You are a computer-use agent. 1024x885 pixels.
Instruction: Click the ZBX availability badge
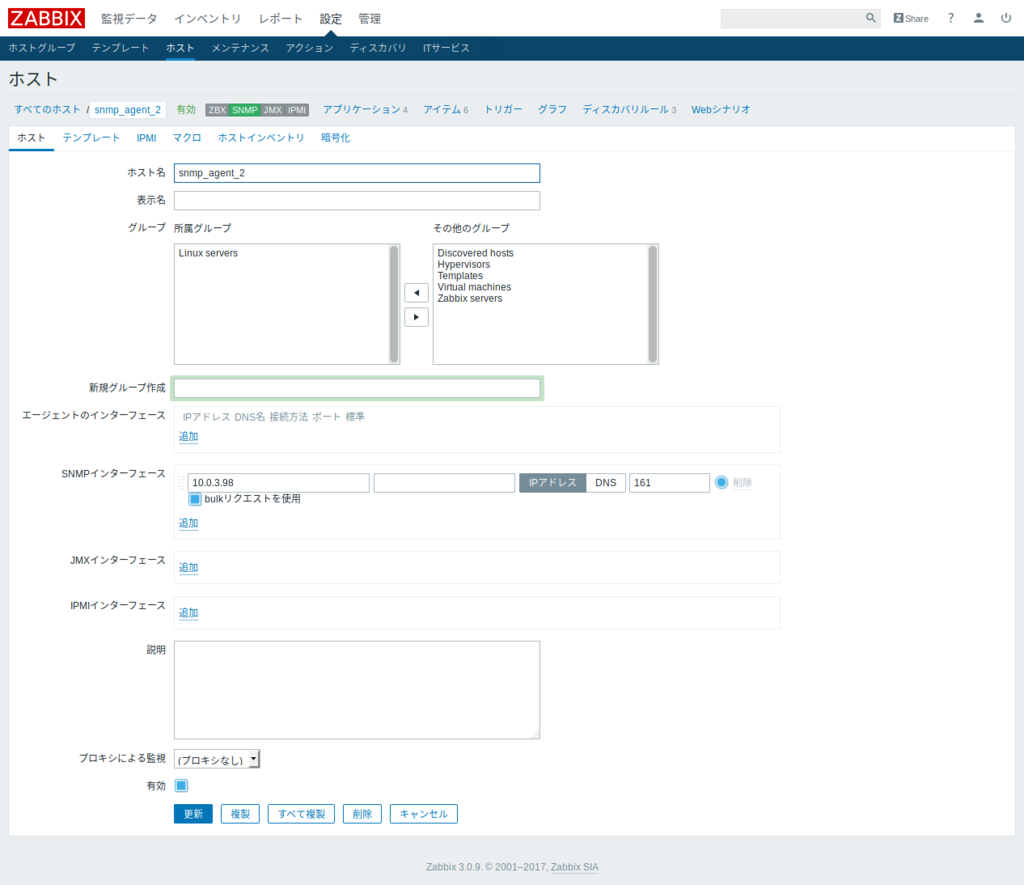tap(217, 110)
